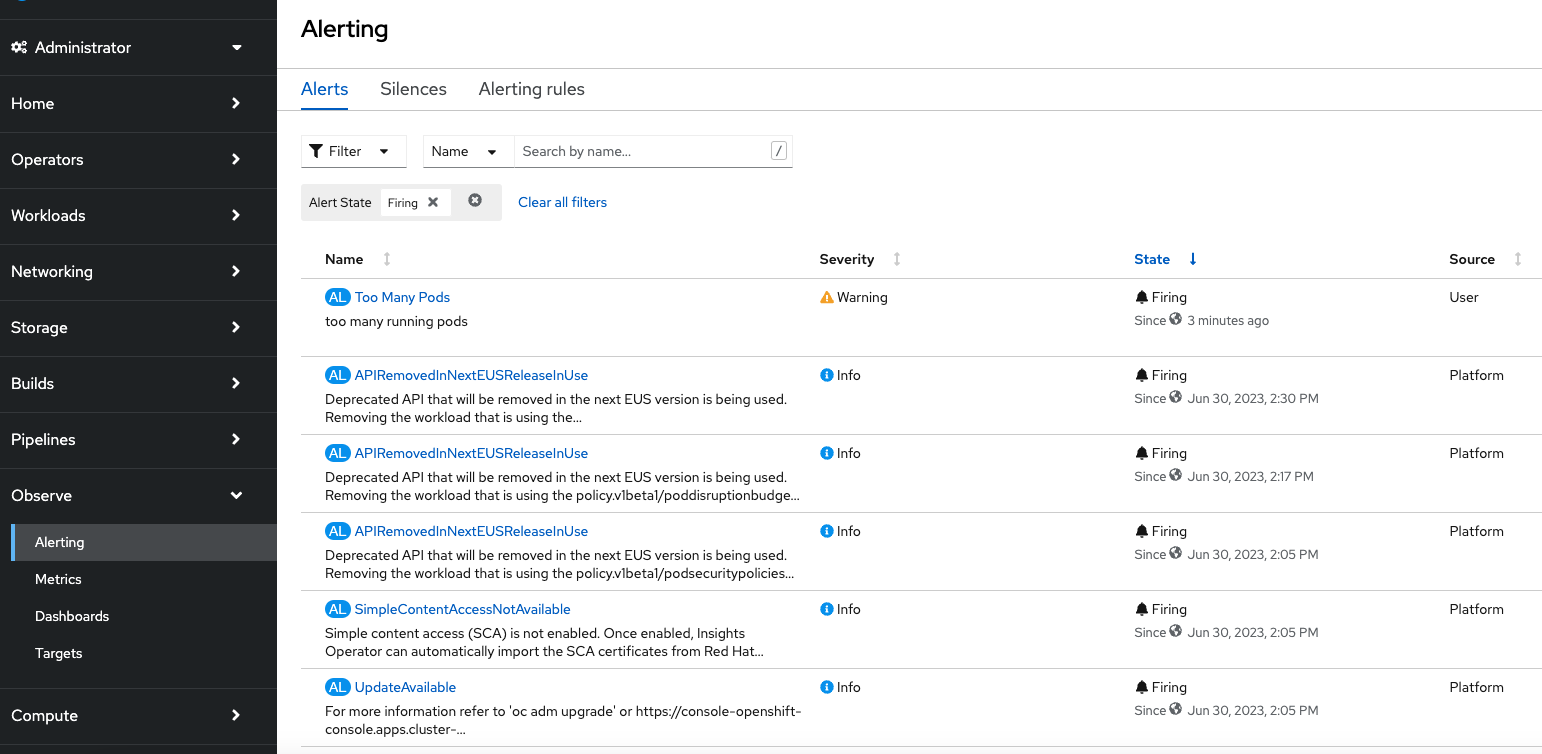Open the Too Many Pods alert details
Viewport: 1542px width, 754px height.
[x=401, y=297]
